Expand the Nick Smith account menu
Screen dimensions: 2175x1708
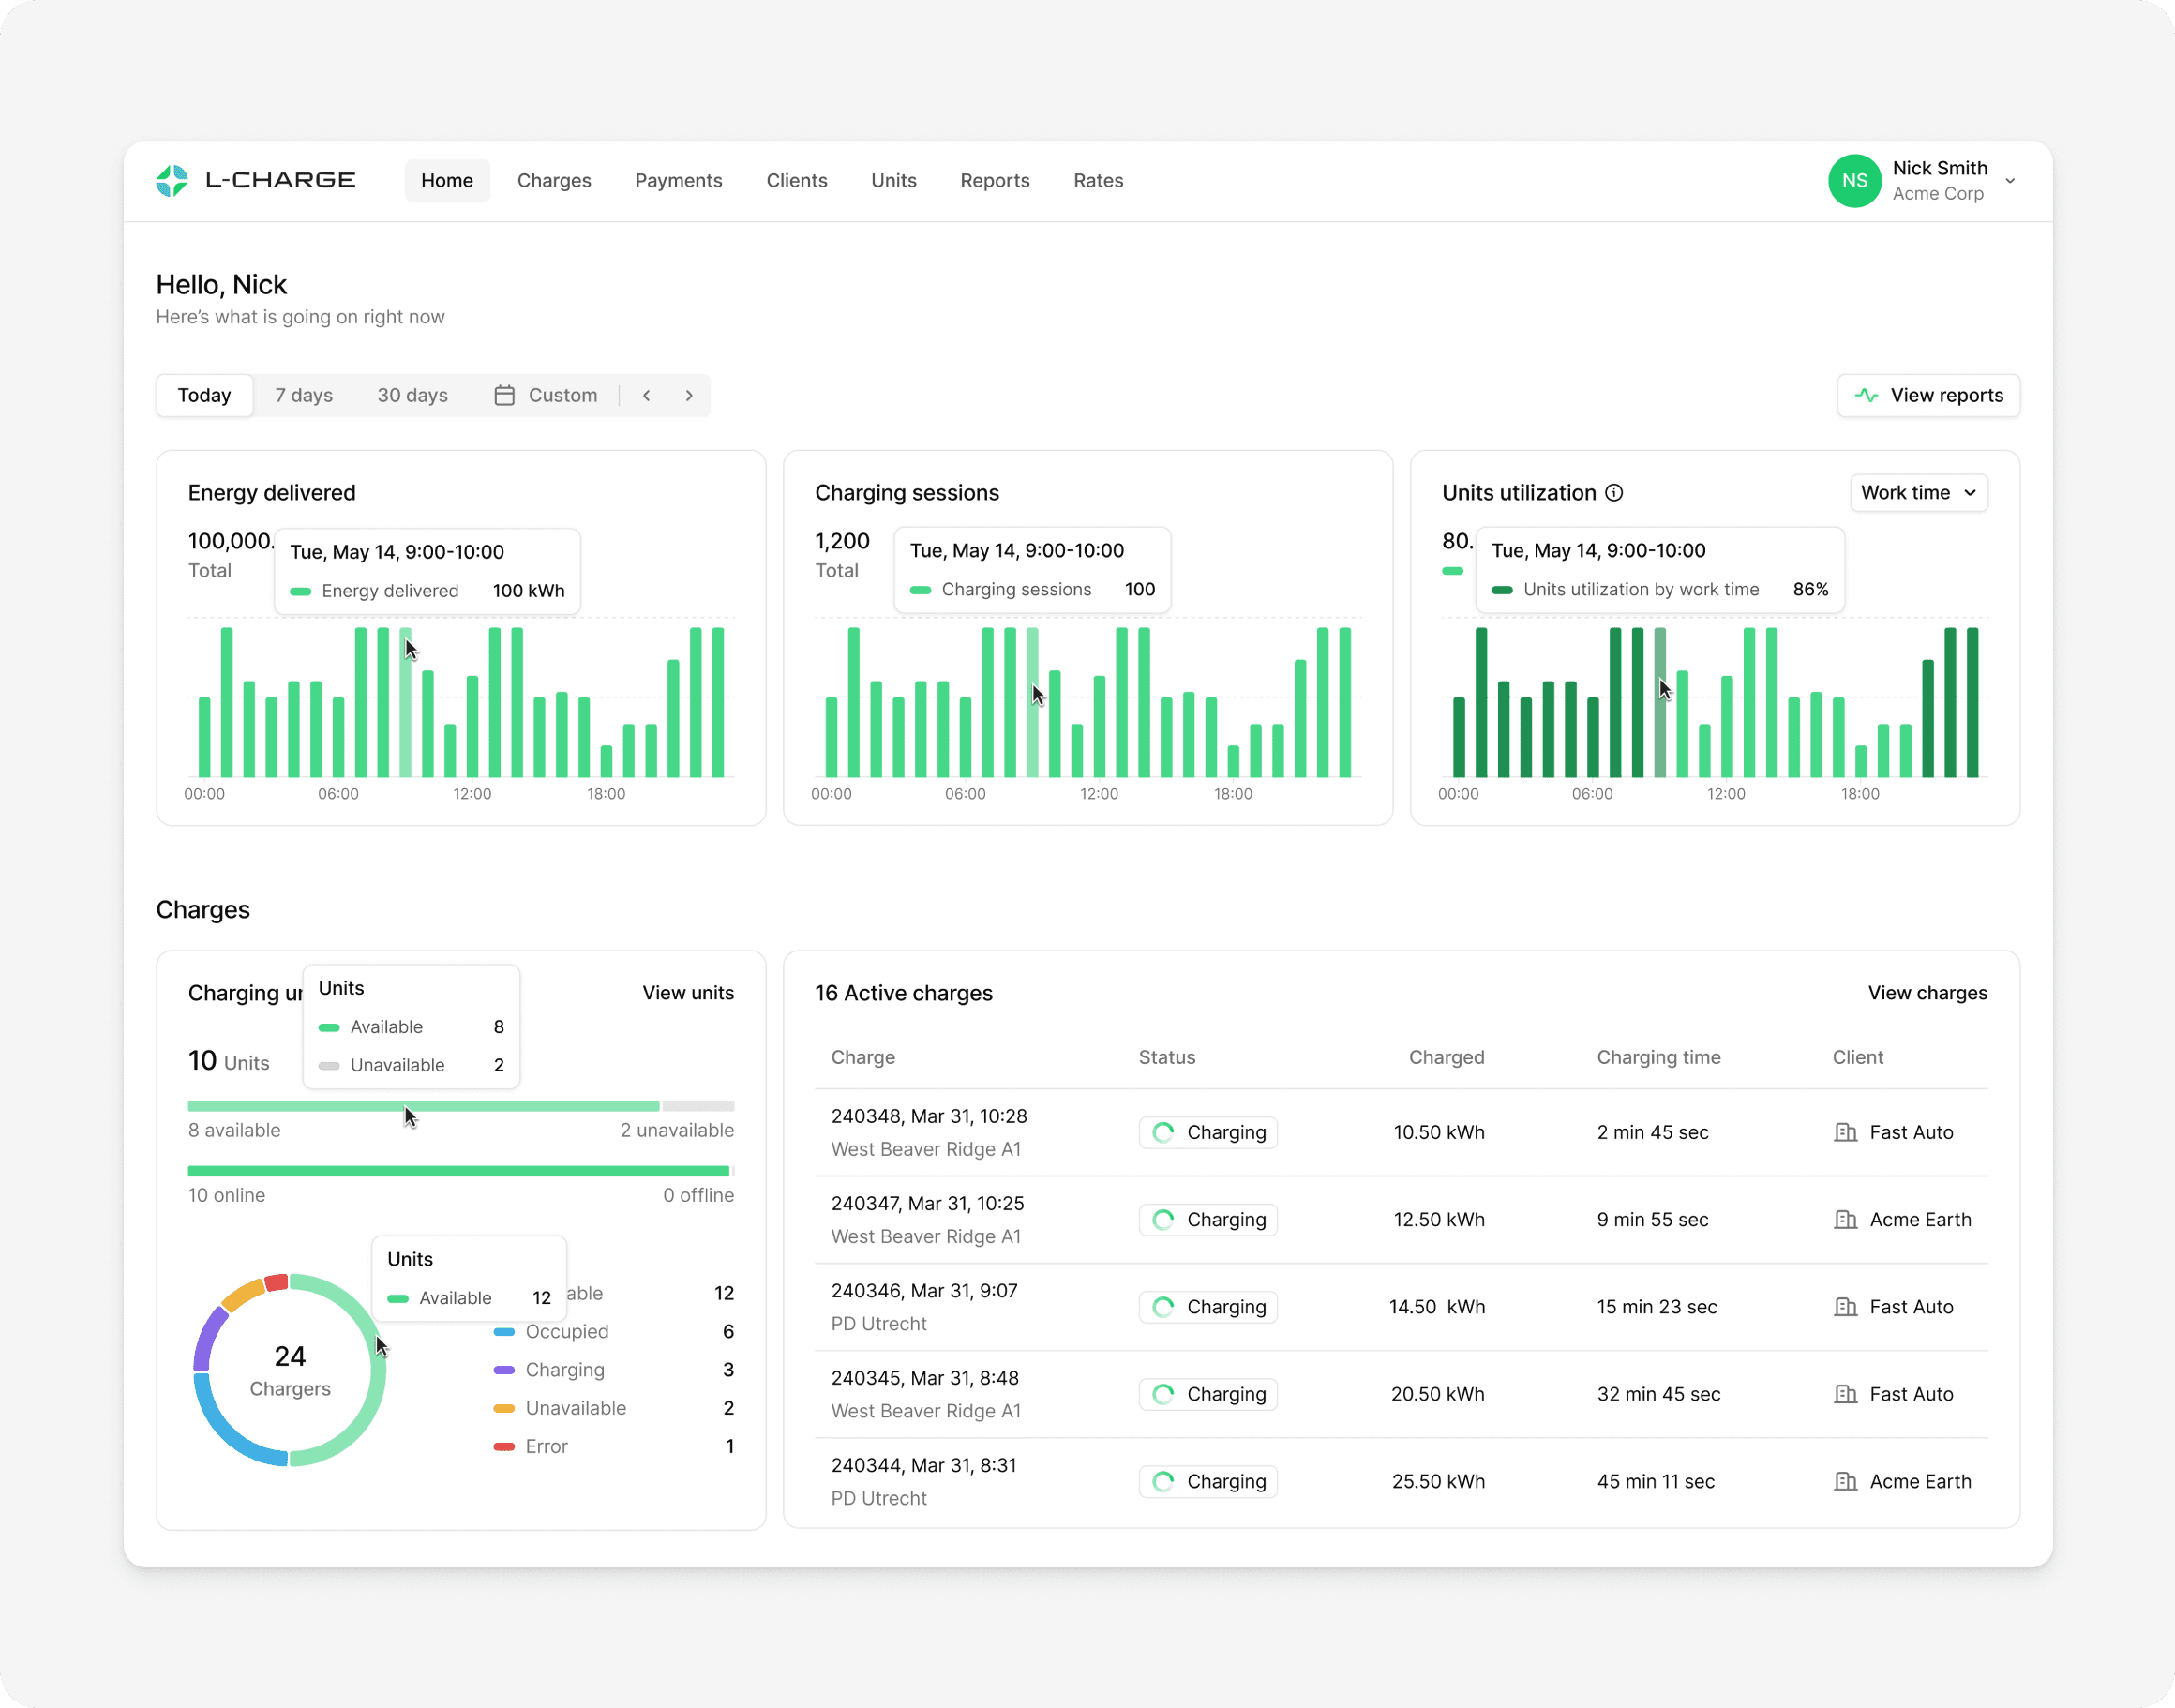[2010, 181]
